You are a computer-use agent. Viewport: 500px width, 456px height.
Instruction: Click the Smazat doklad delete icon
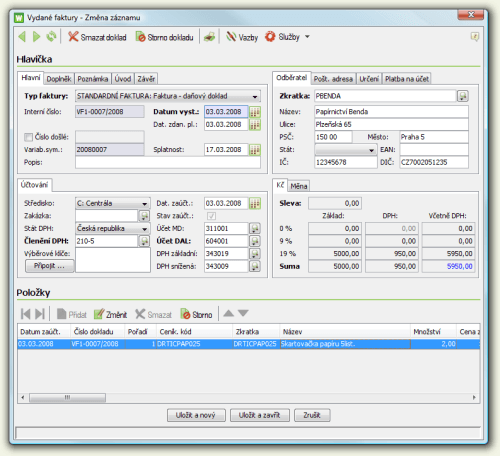tap(73, 37)
